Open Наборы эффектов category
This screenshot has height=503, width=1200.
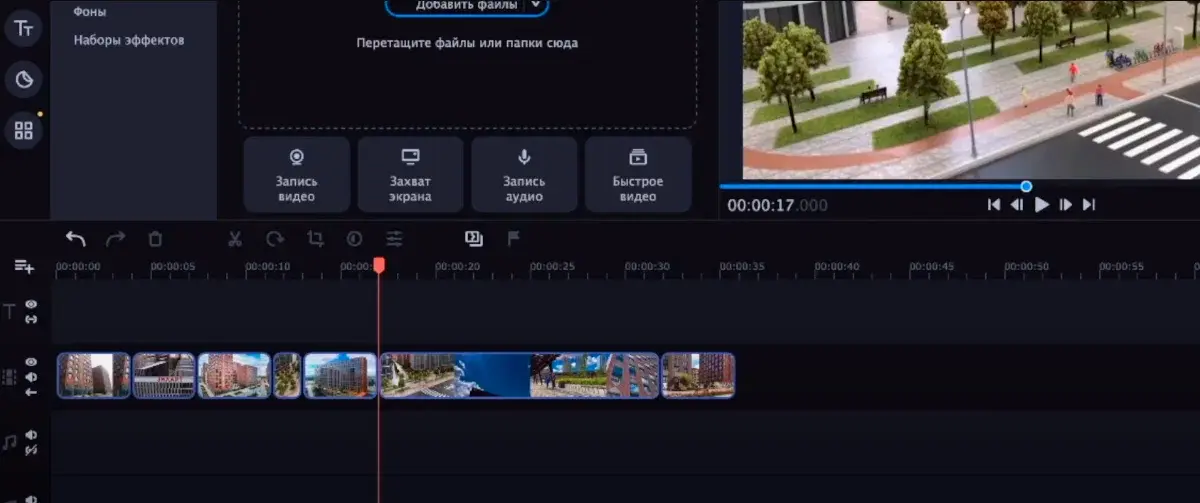(129, 40)
